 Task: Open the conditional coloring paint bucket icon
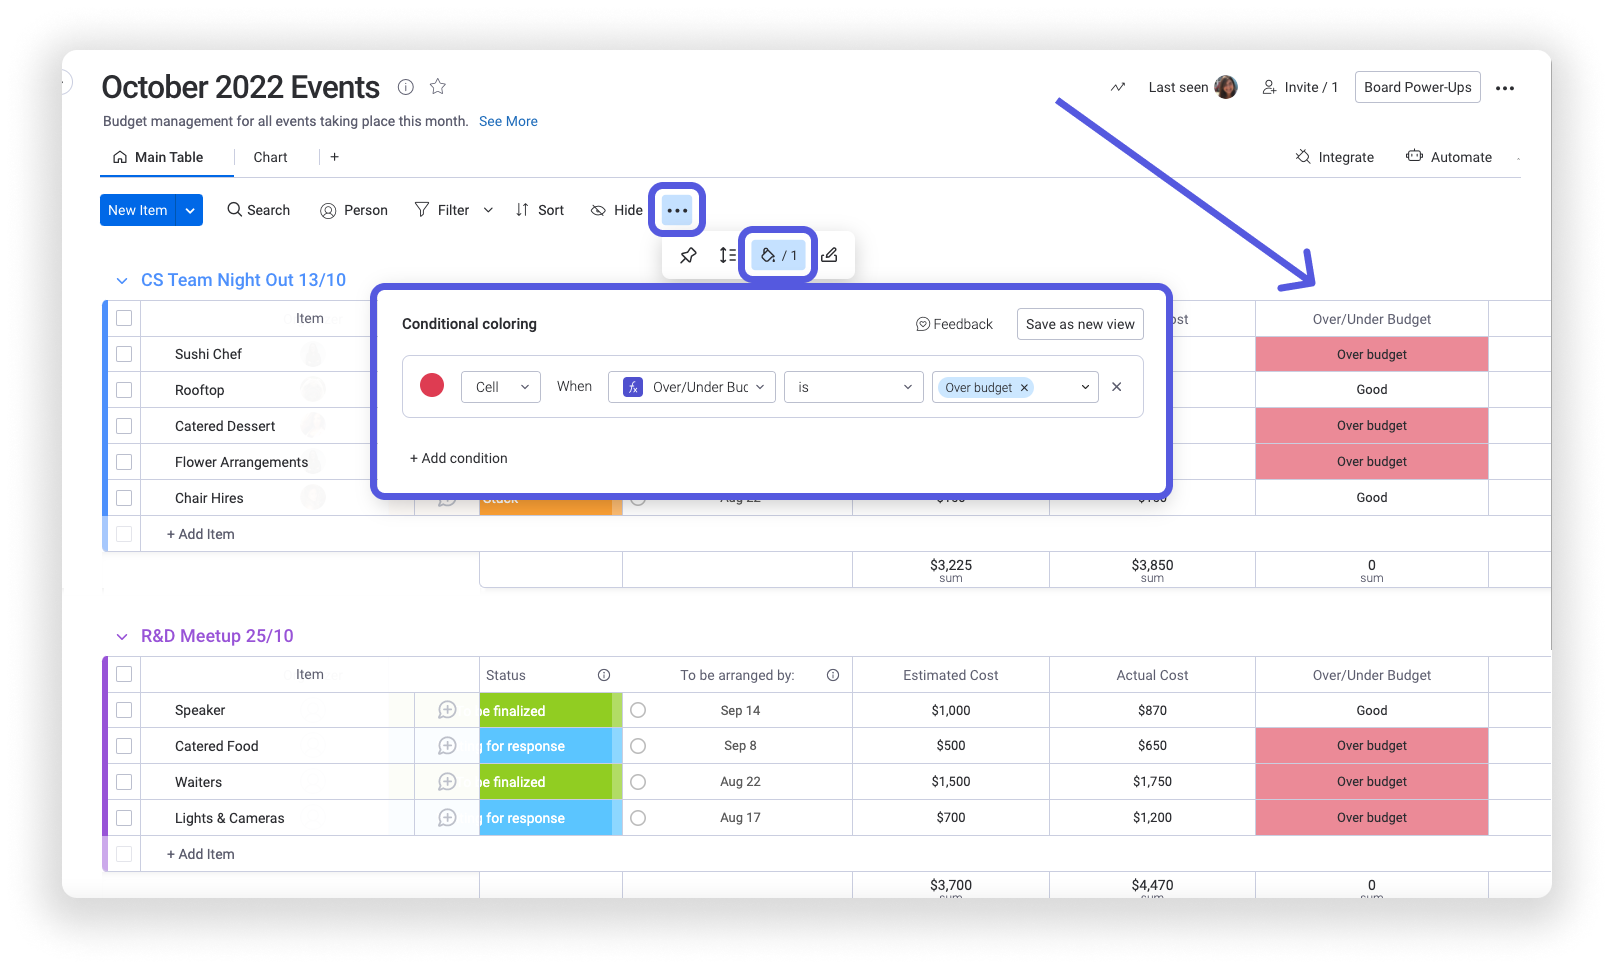[x=778, y=255]
